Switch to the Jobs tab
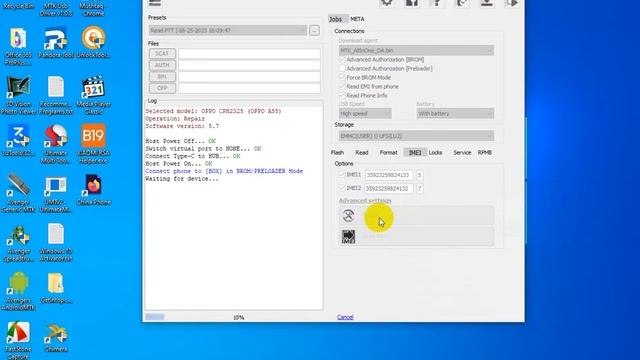 coord(336,19)
